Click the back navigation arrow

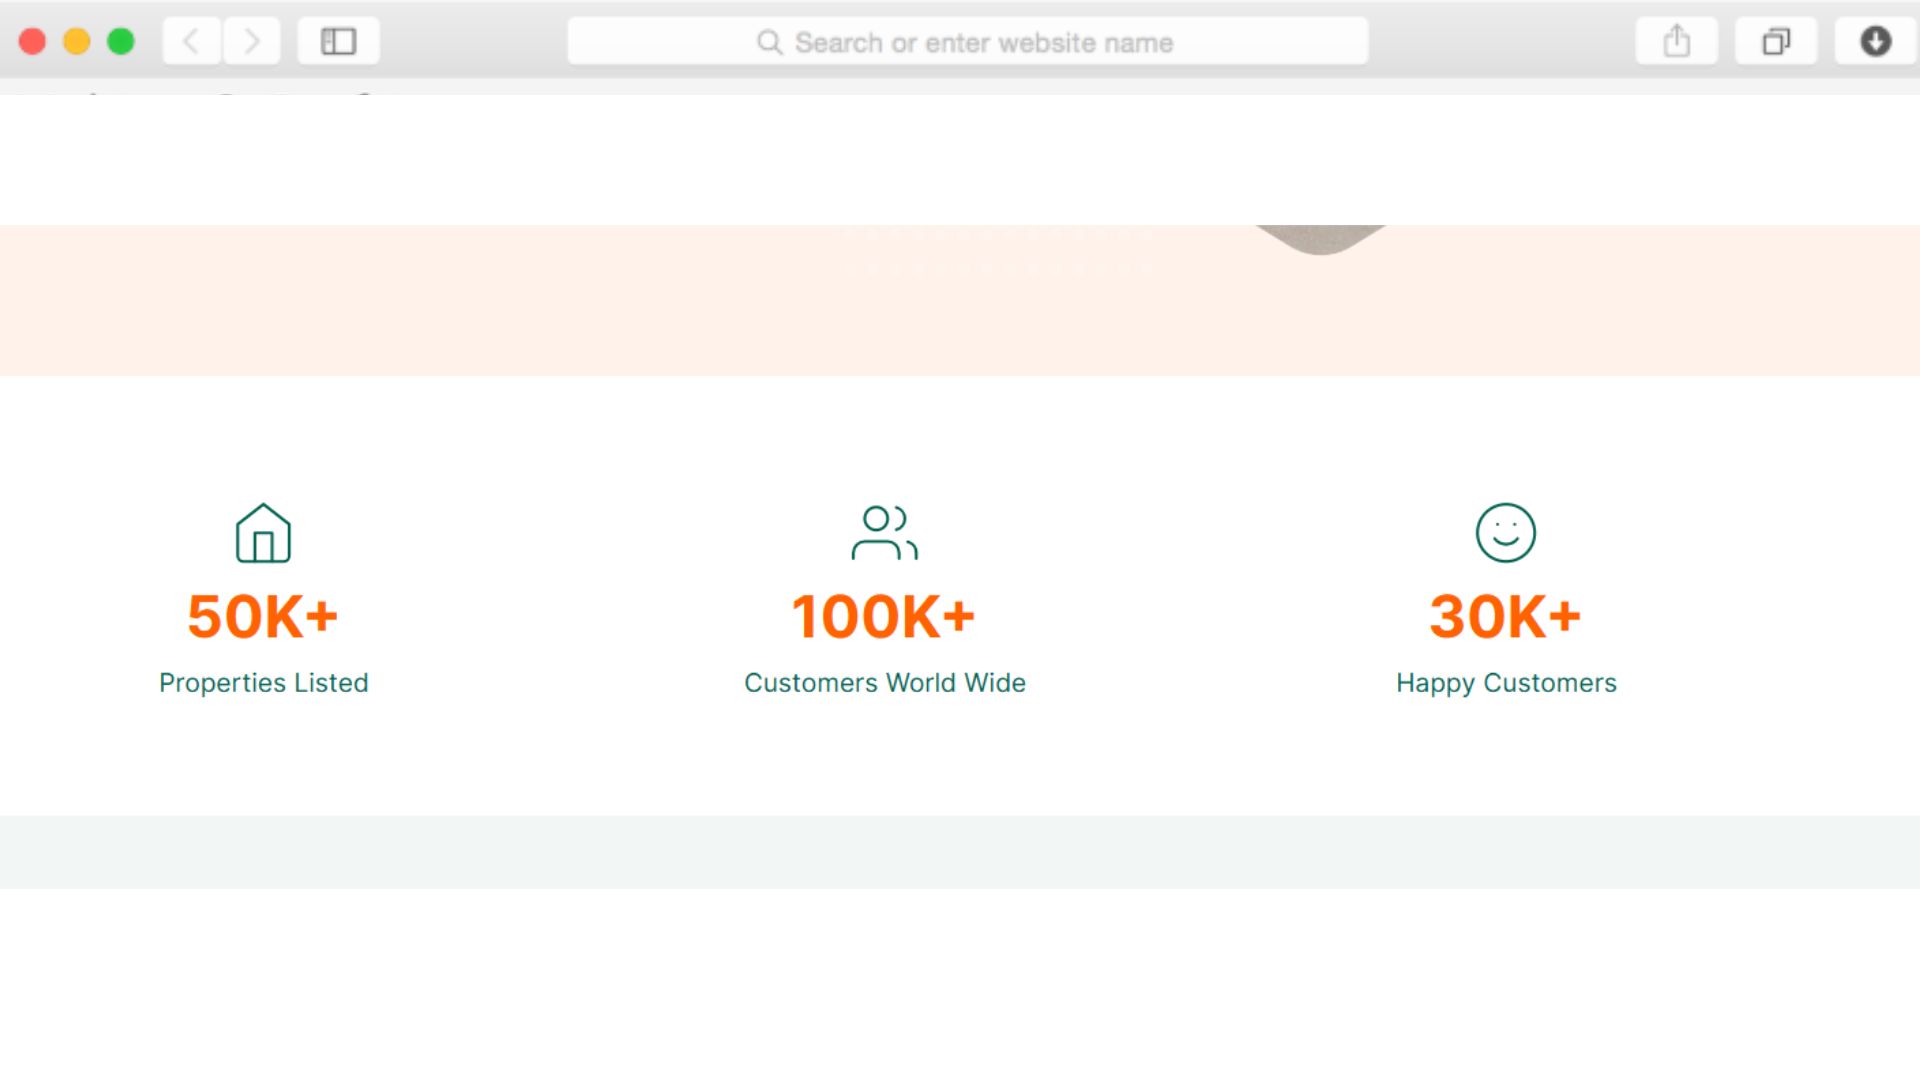coord(191,42)
